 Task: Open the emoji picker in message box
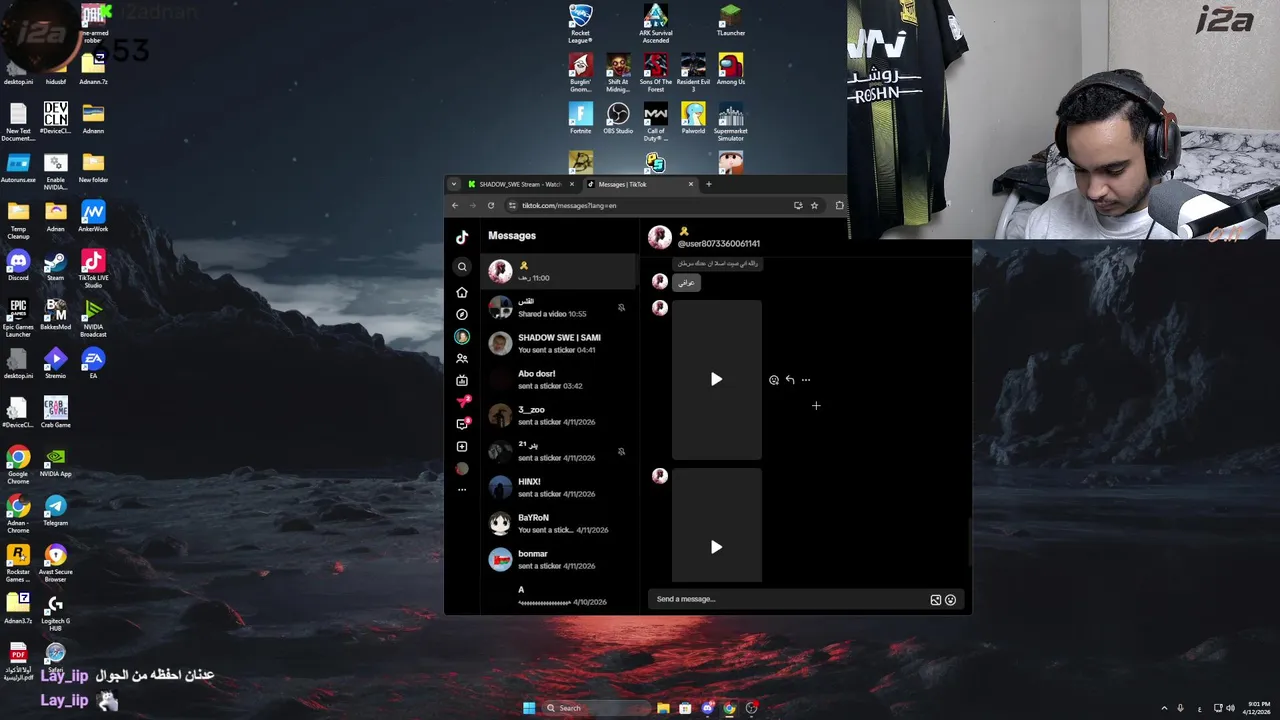951,600
